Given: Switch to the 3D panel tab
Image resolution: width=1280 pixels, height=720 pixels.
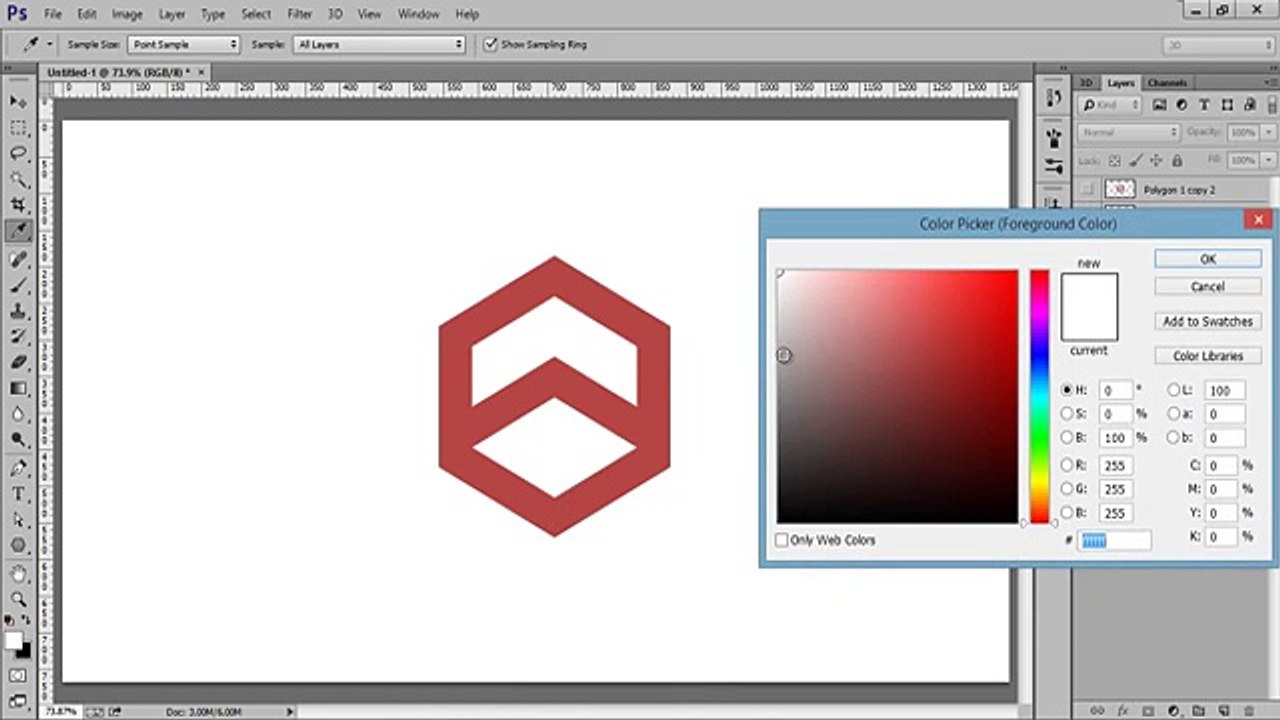Looking at the screenshot, I should coord(1087,83).
